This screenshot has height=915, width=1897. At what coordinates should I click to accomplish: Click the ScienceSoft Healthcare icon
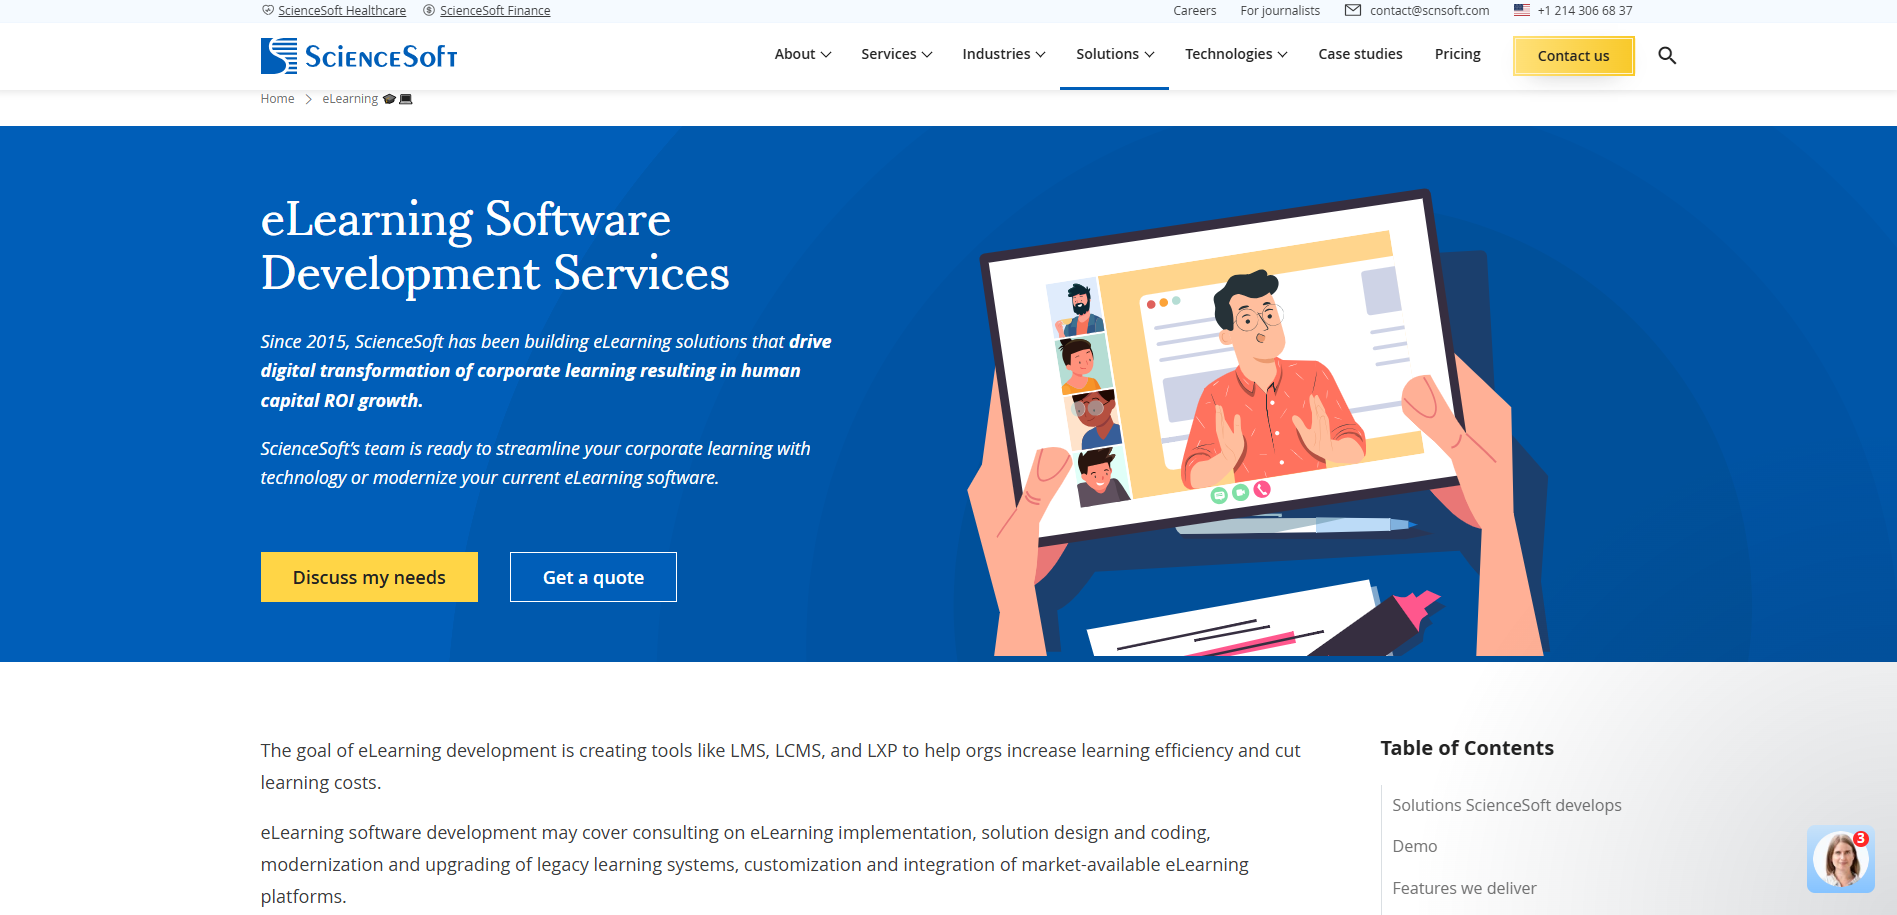pos(268,10)
